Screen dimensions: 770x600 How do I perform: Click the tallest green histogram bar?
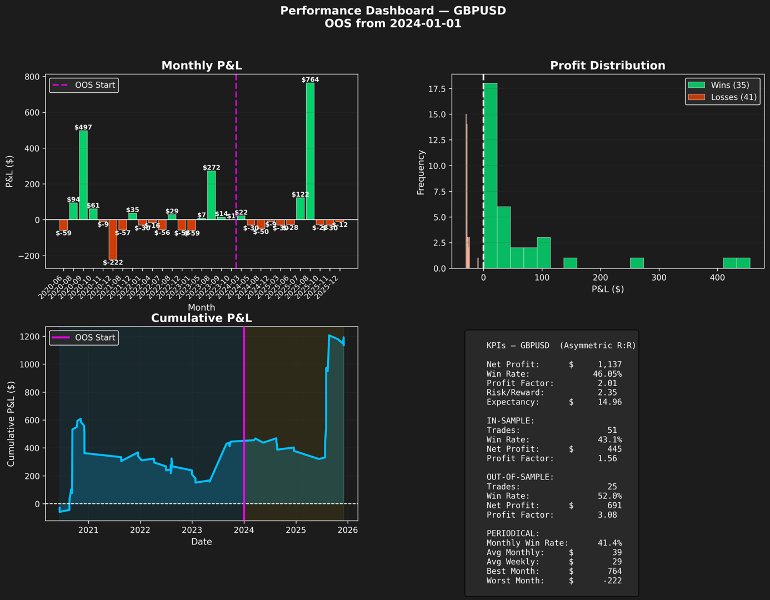tap(490, 176)
